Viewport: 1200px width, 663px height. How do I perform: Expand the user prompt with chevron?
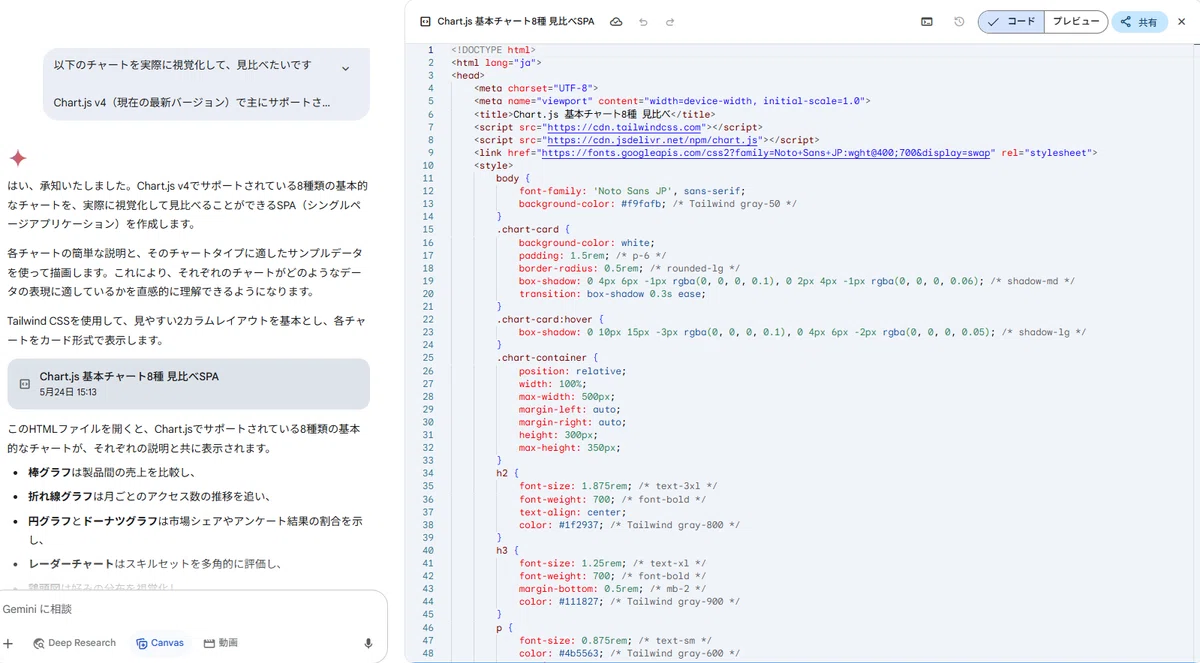pos(345,68)
